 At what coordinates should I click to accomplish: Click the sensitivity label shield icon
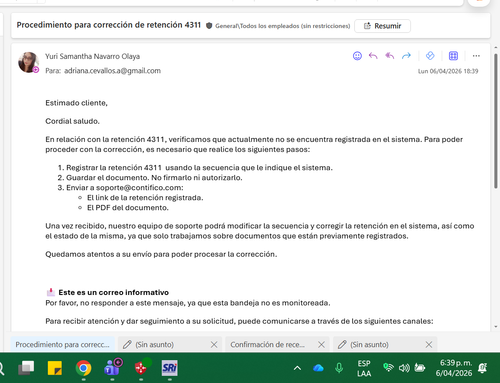click(209, 26)
